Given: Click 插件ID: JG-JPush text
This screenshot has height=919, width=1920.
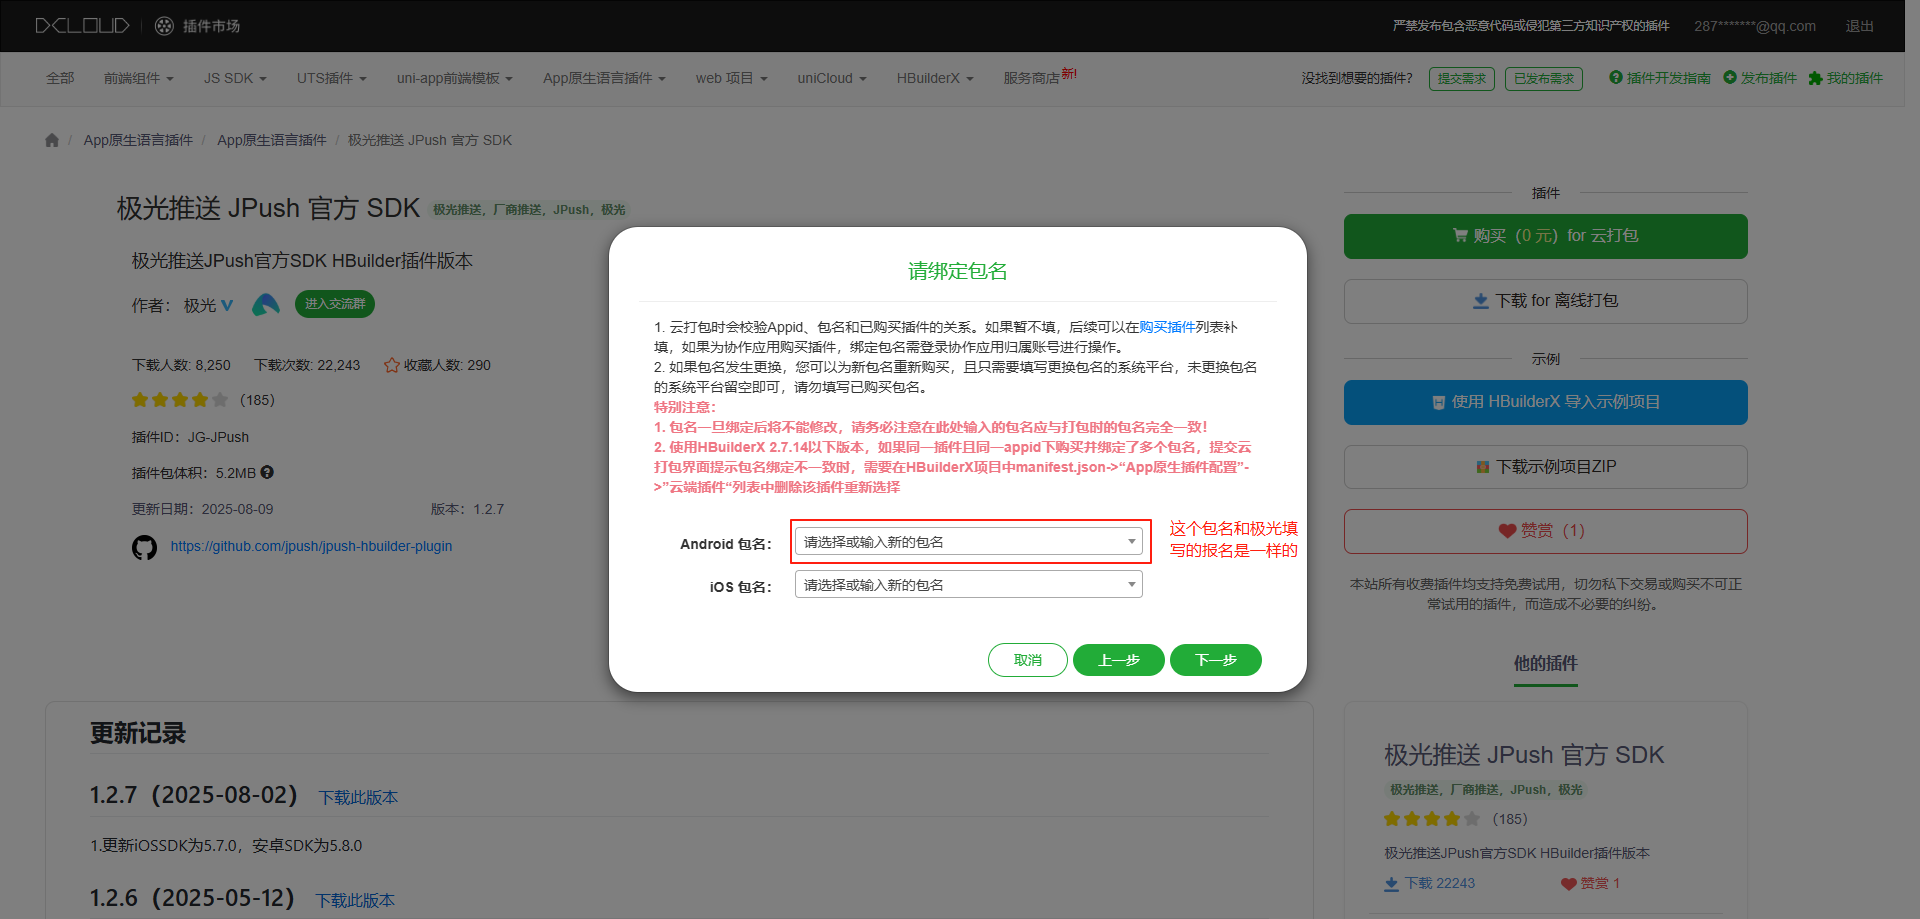Looking at the screenshot, I should [x=190, y=437].
